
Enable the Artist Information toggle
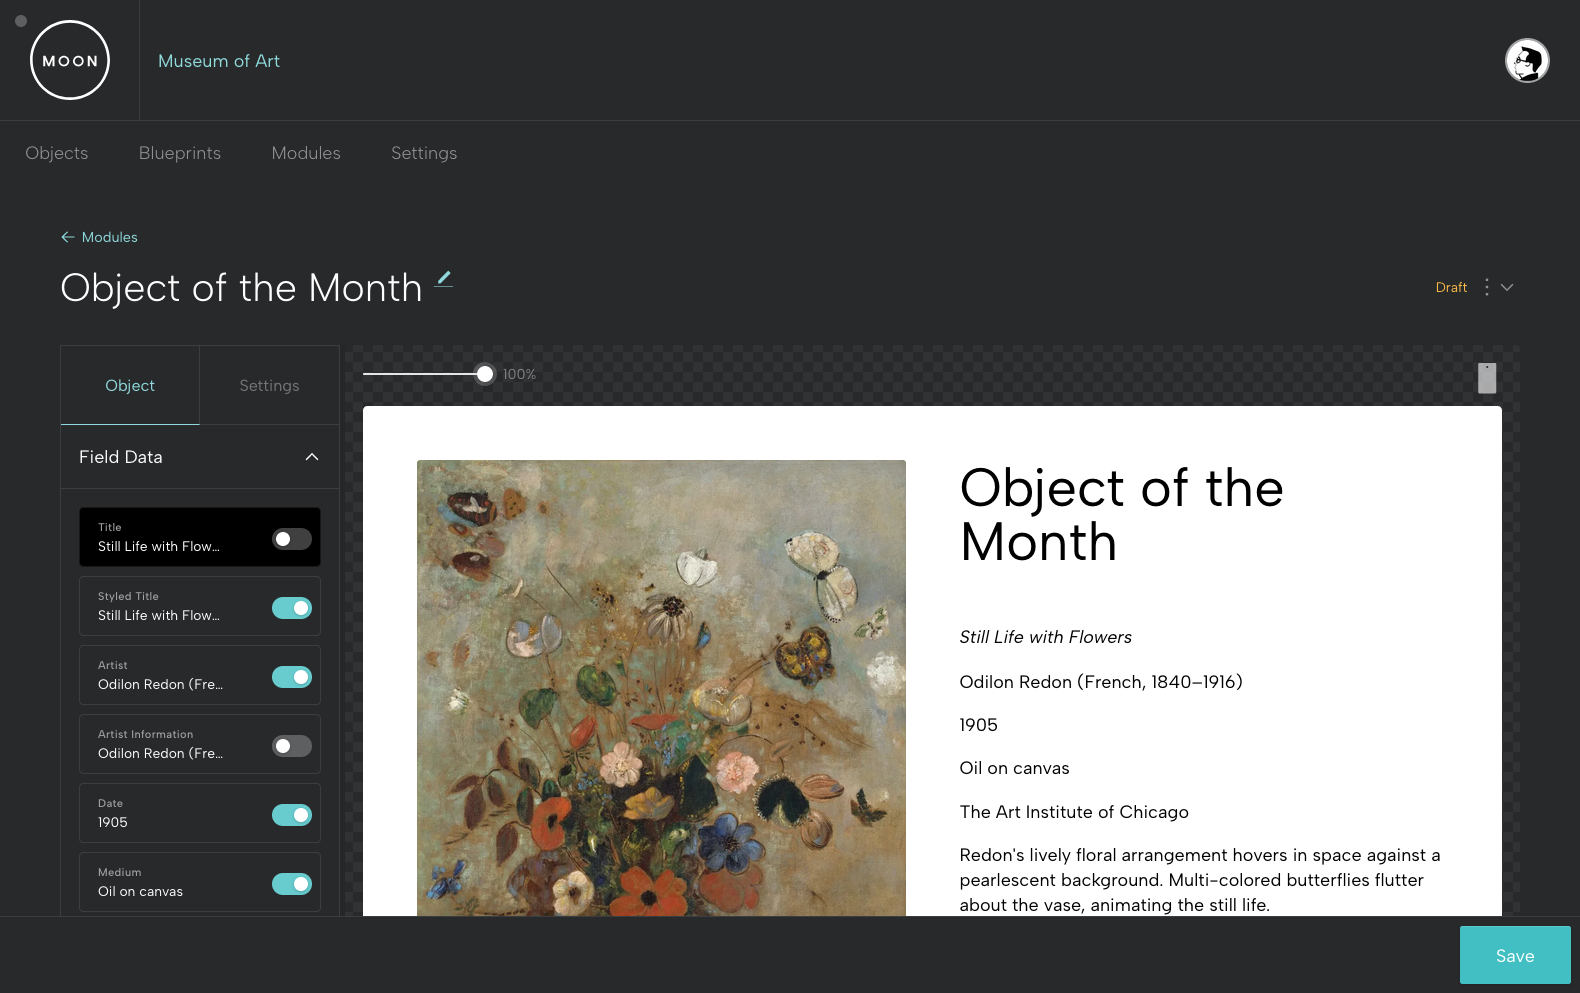pyautogui.click(x=292, y=746)
